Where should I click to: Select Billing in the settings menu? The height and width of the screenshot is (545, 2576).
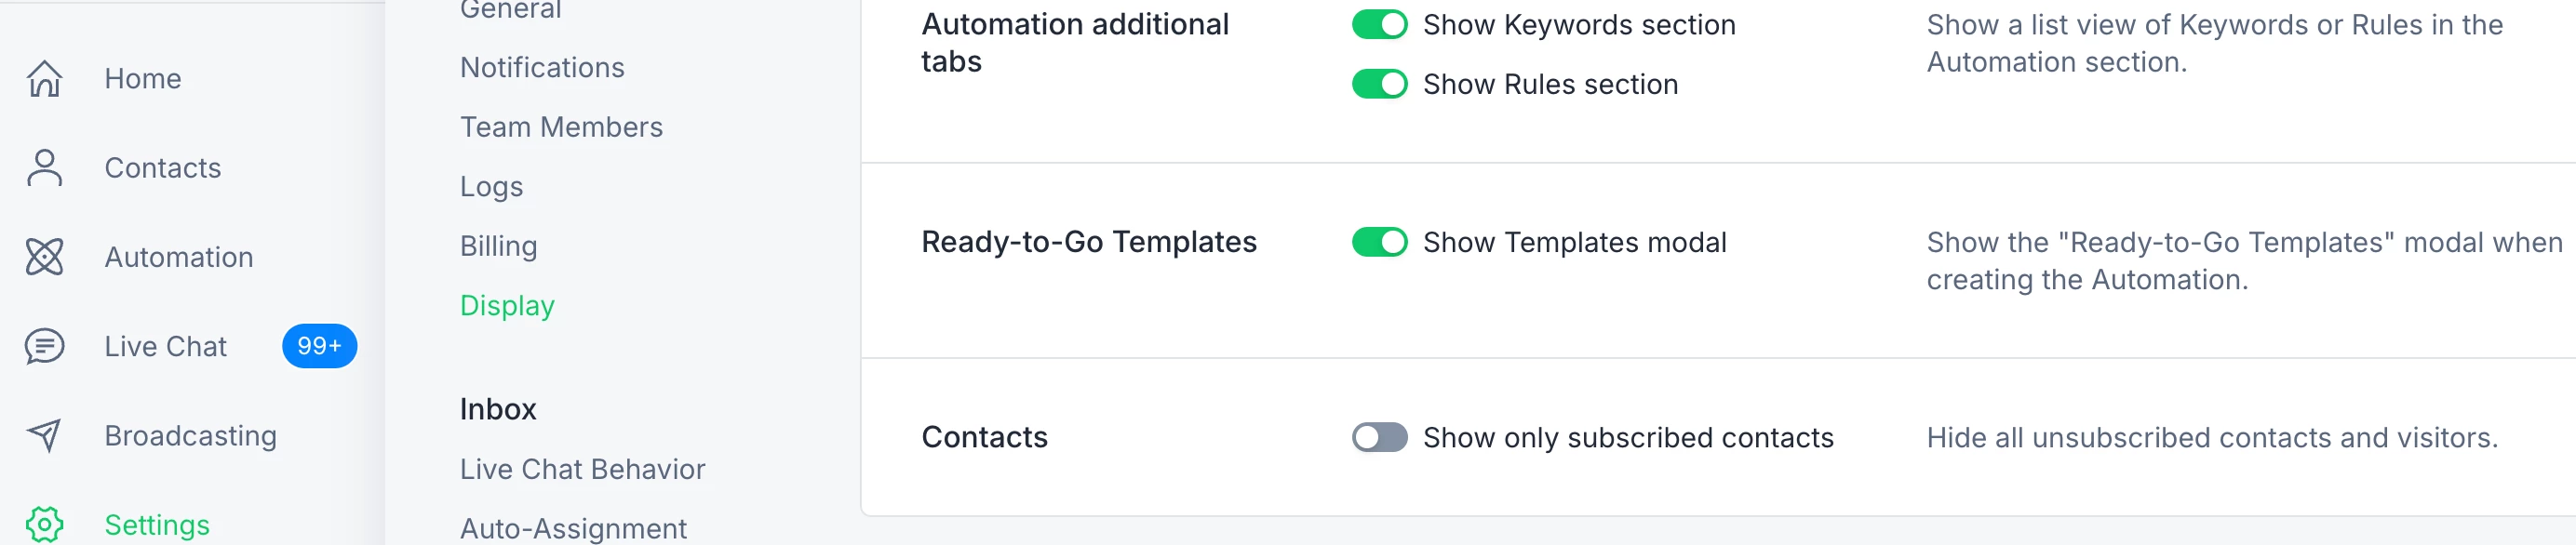(x=498, y=246)
